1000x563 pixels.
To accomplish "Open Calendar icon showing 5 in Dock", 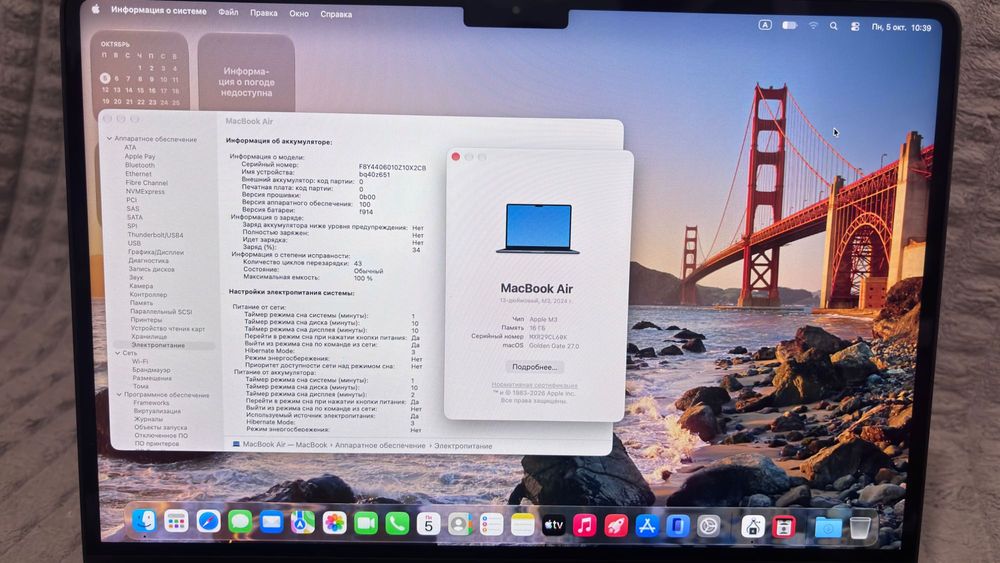I will pyautogui.click(x=428, y=525).
